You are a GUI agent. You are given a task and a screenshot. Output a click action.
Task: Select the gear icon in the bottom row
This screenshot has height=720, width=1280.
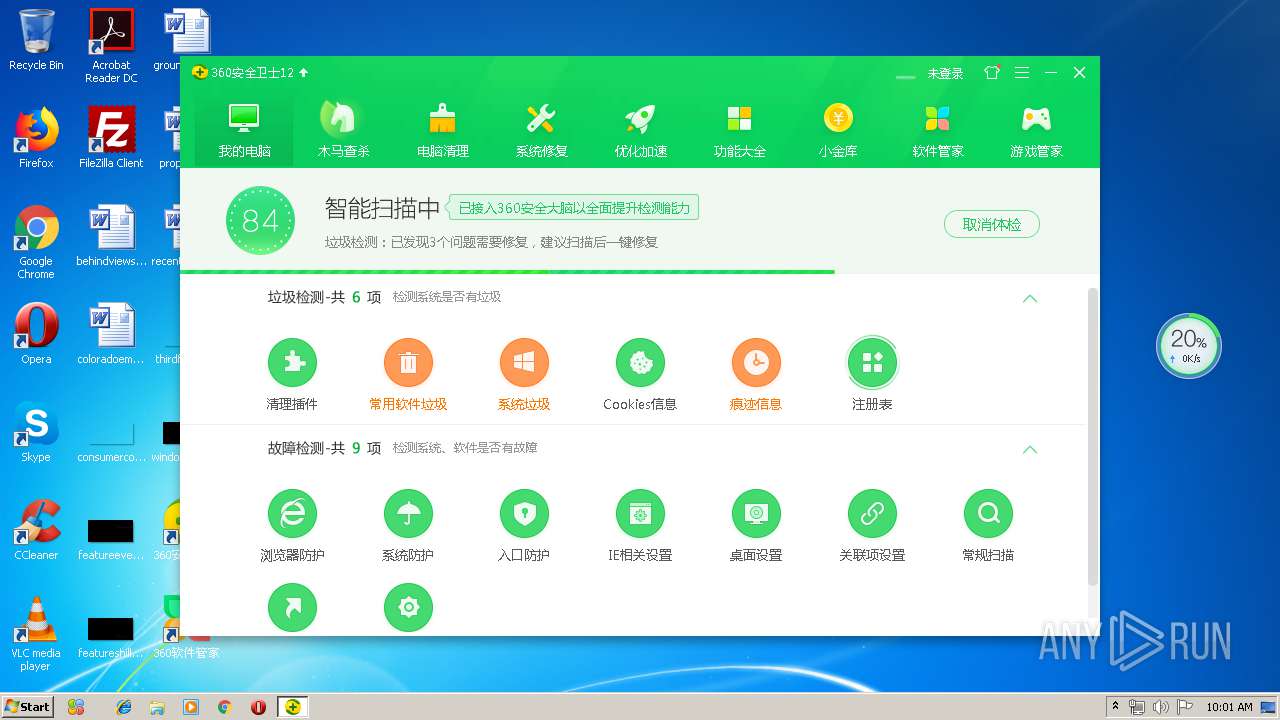(x=408, y=608)
